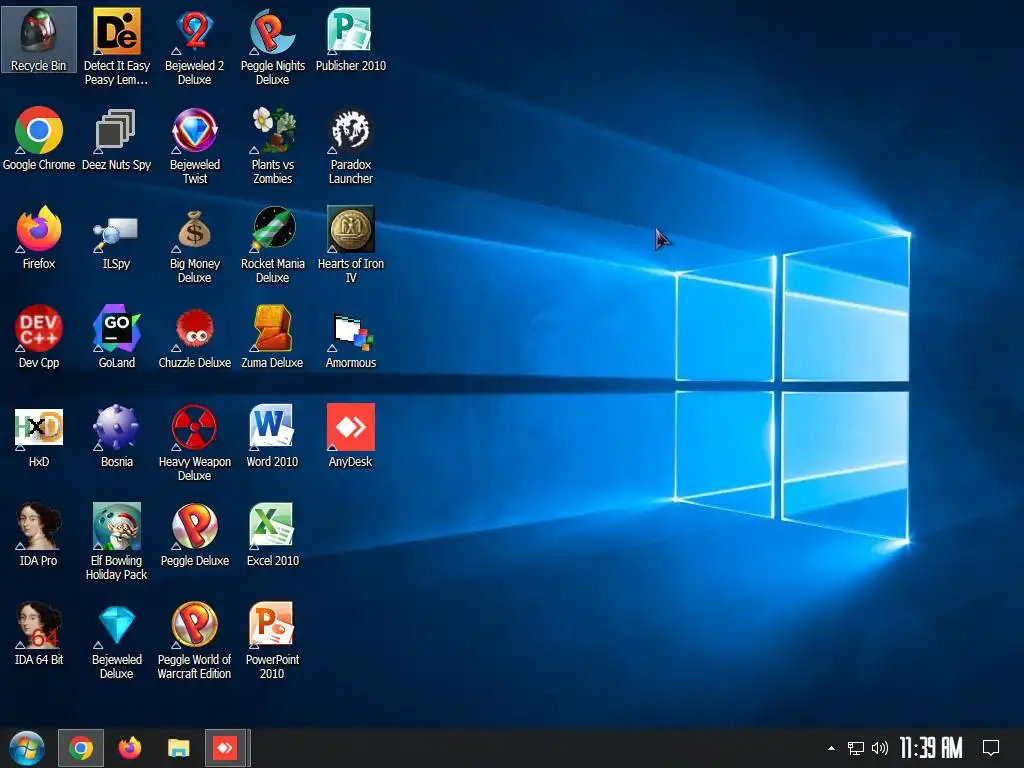Select Zuma Deluxe icon

(272, 336)
